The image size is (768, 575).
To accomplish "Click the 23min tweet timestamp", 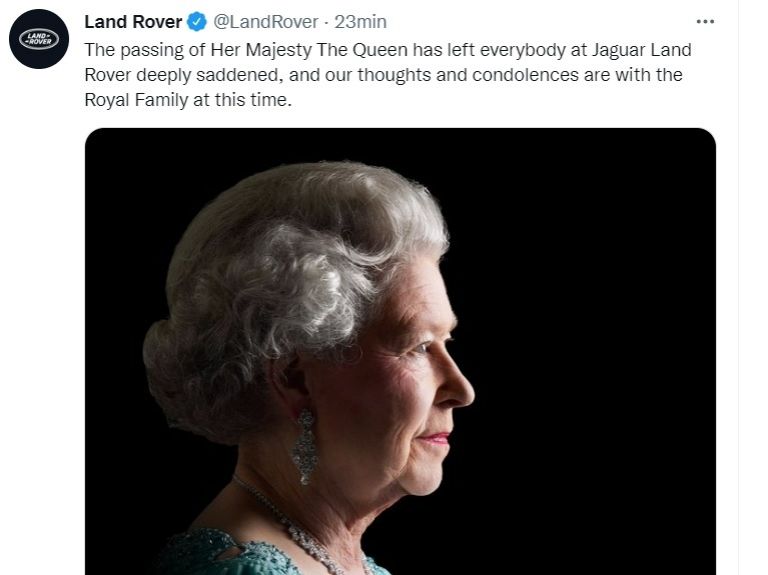I will (x=361, y=22).
